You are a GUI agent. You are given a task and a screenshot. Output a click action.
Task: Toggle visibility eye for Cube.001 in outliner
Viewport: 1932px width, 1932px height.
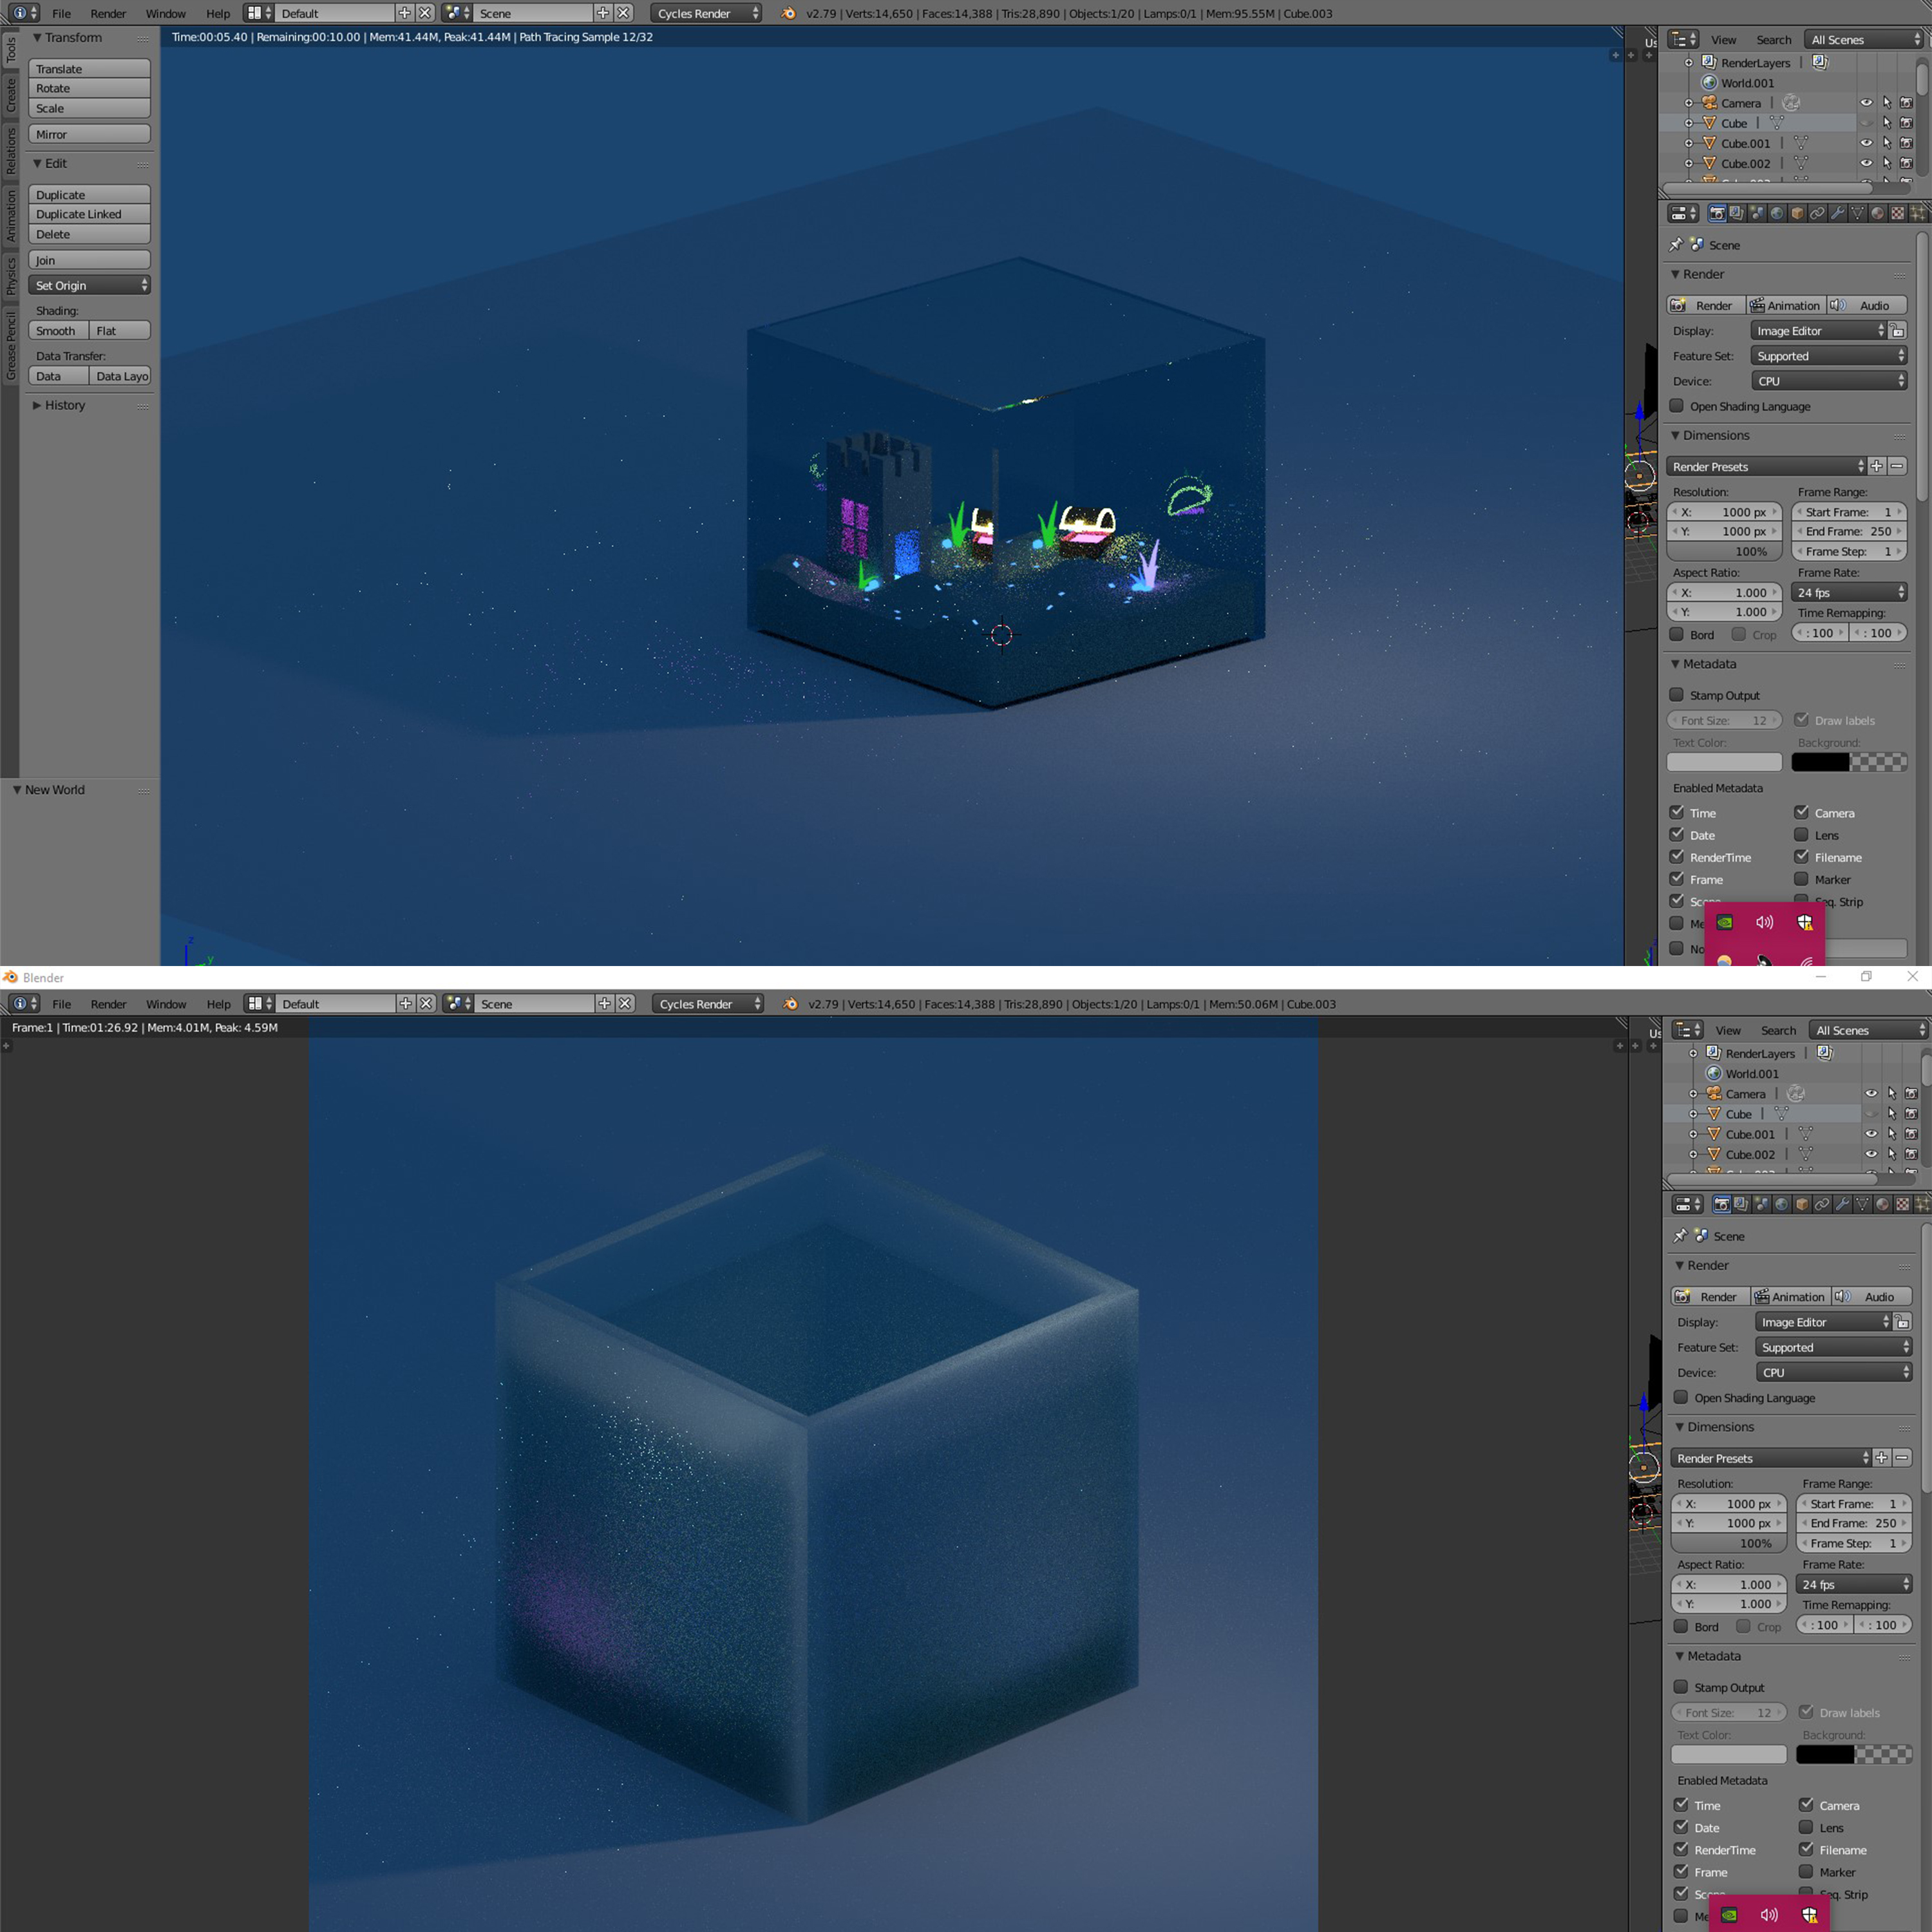pyautogui.click(x=1867, y=143)
